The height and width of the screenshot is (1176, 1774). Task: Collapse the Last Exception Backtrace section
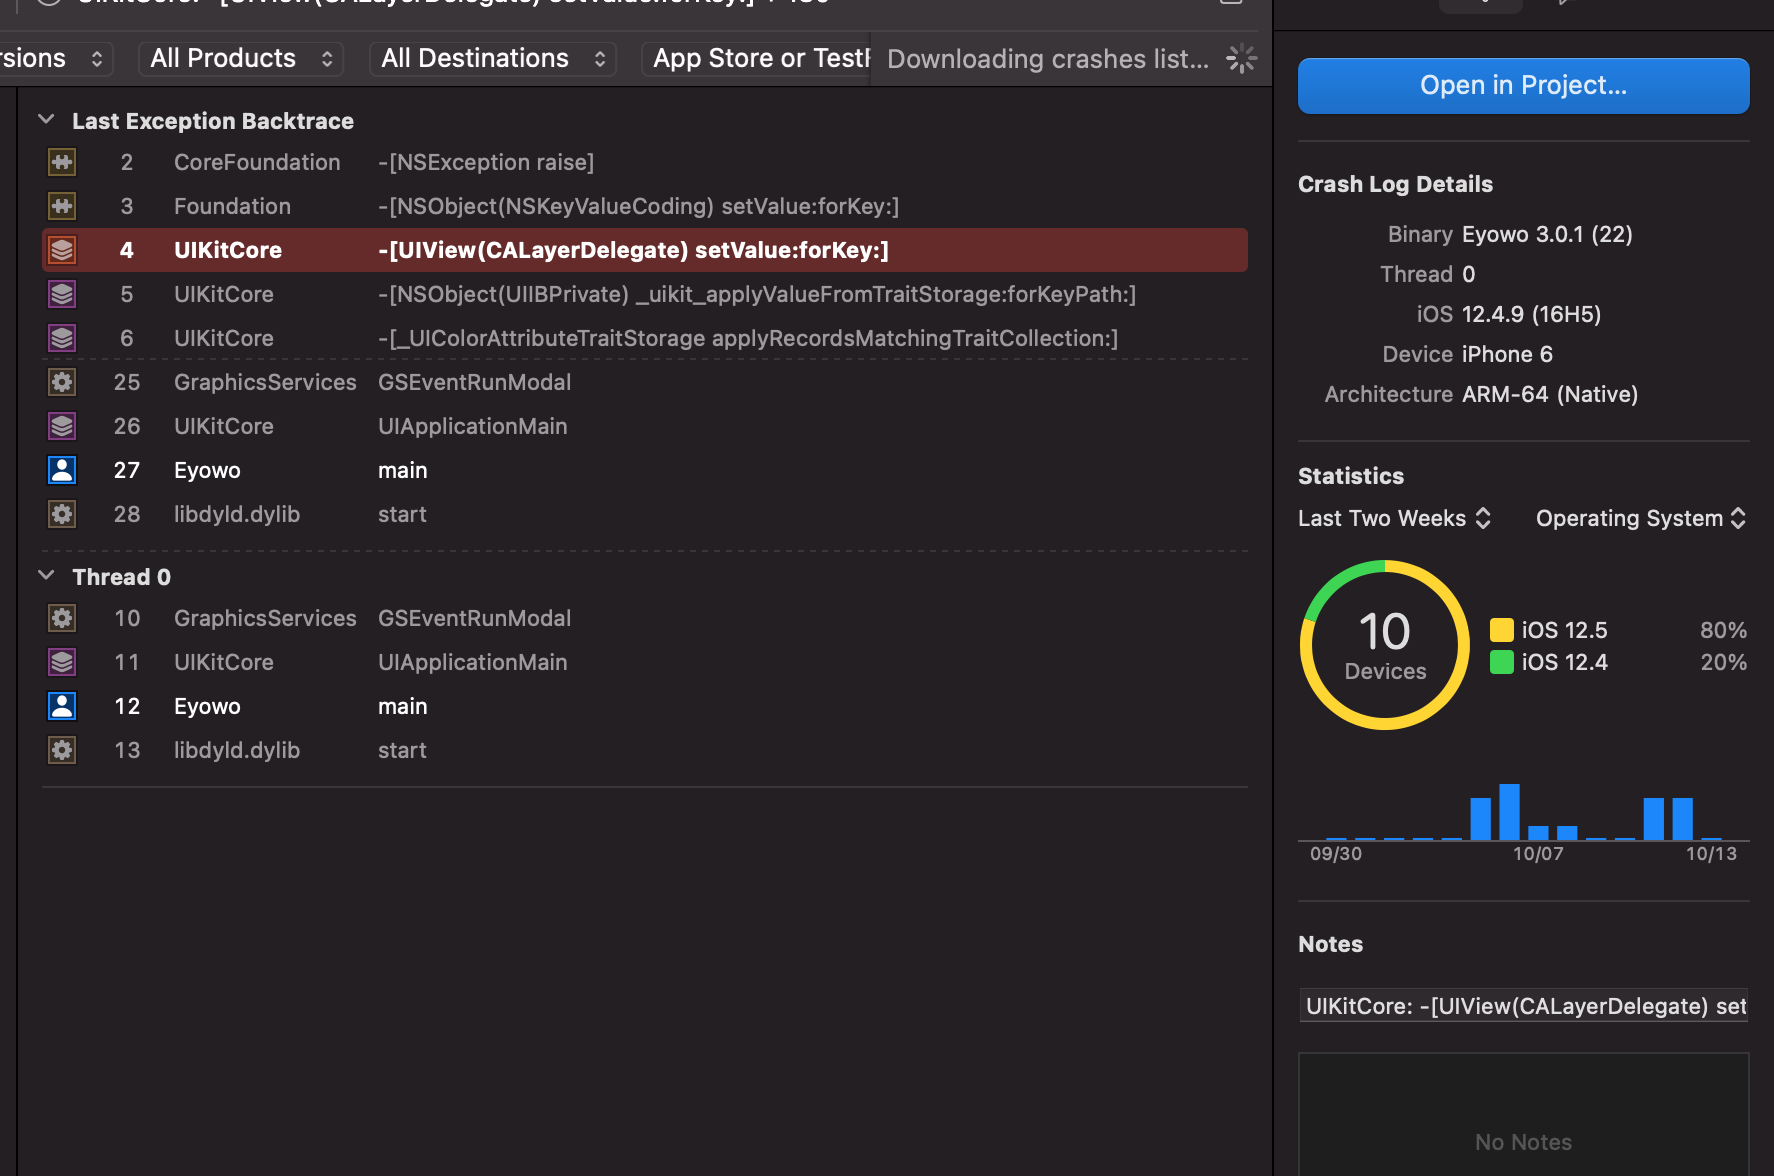point(46,120)
